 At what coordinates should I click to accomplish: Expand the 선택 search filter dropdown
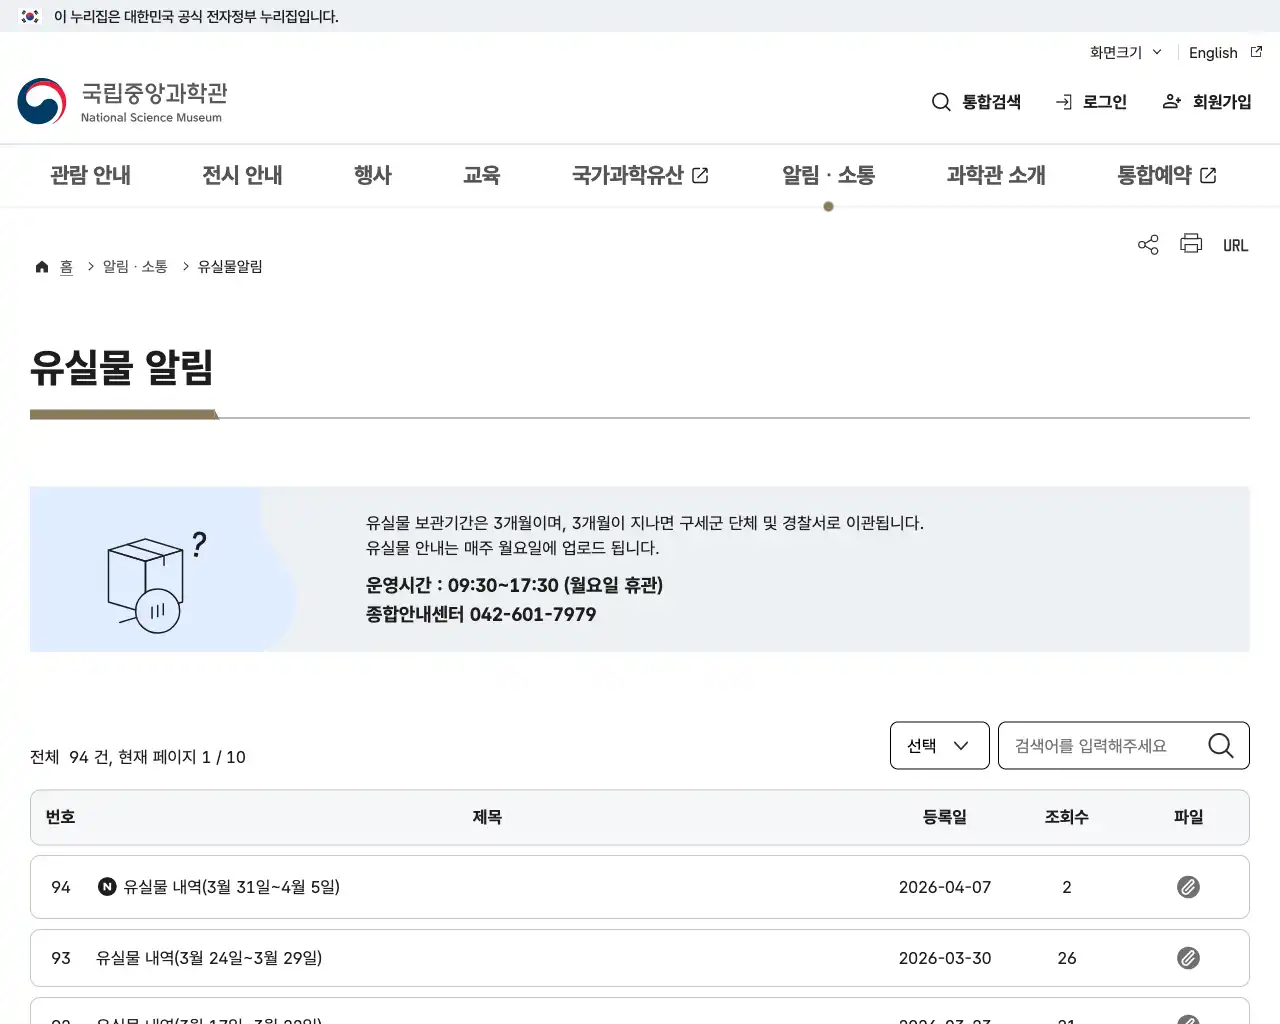[938, 745]
